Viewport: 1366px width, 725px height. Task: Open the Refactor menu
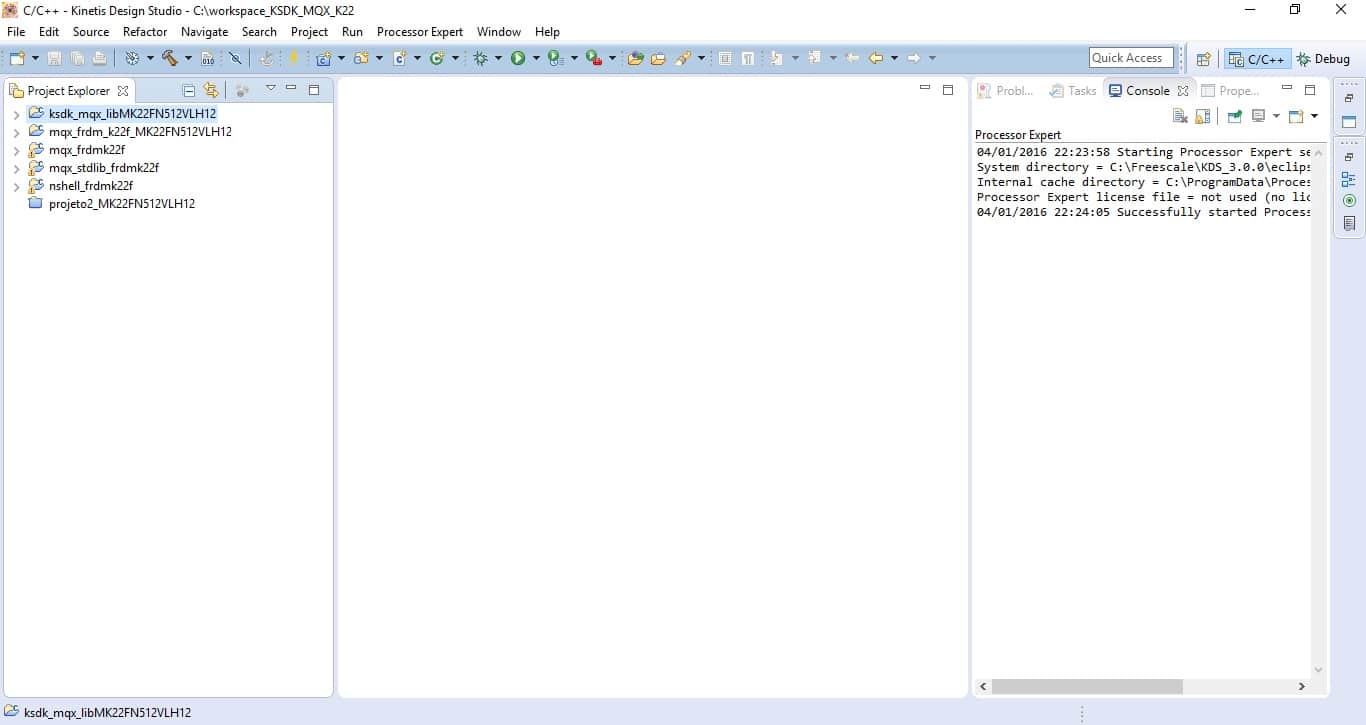click(x=145, y=32)
